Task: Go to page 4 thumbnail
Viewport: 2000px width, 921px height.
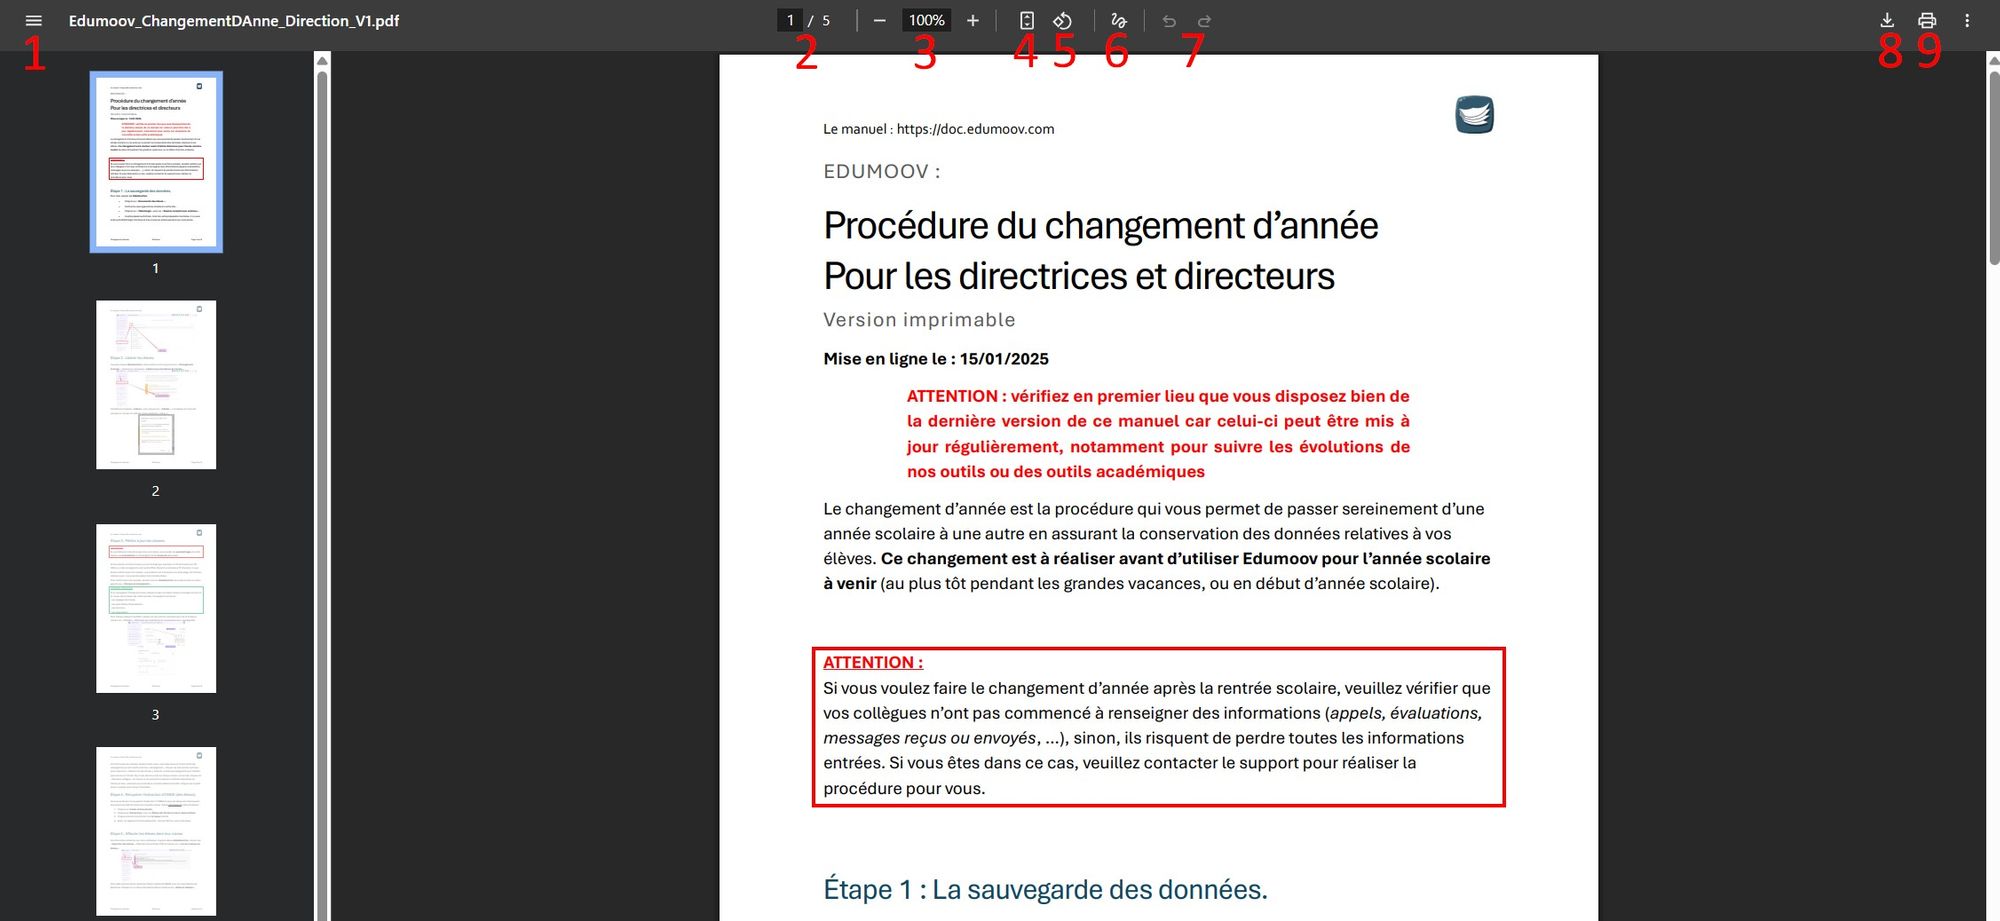Action: tap(156, 830)
